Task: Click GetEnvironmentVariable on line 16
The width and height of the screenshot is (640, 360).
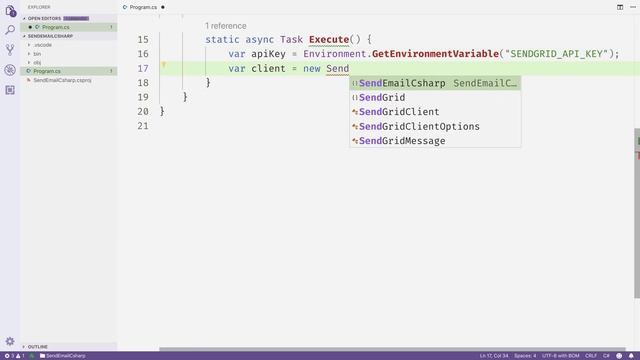Action: point(435,54)
